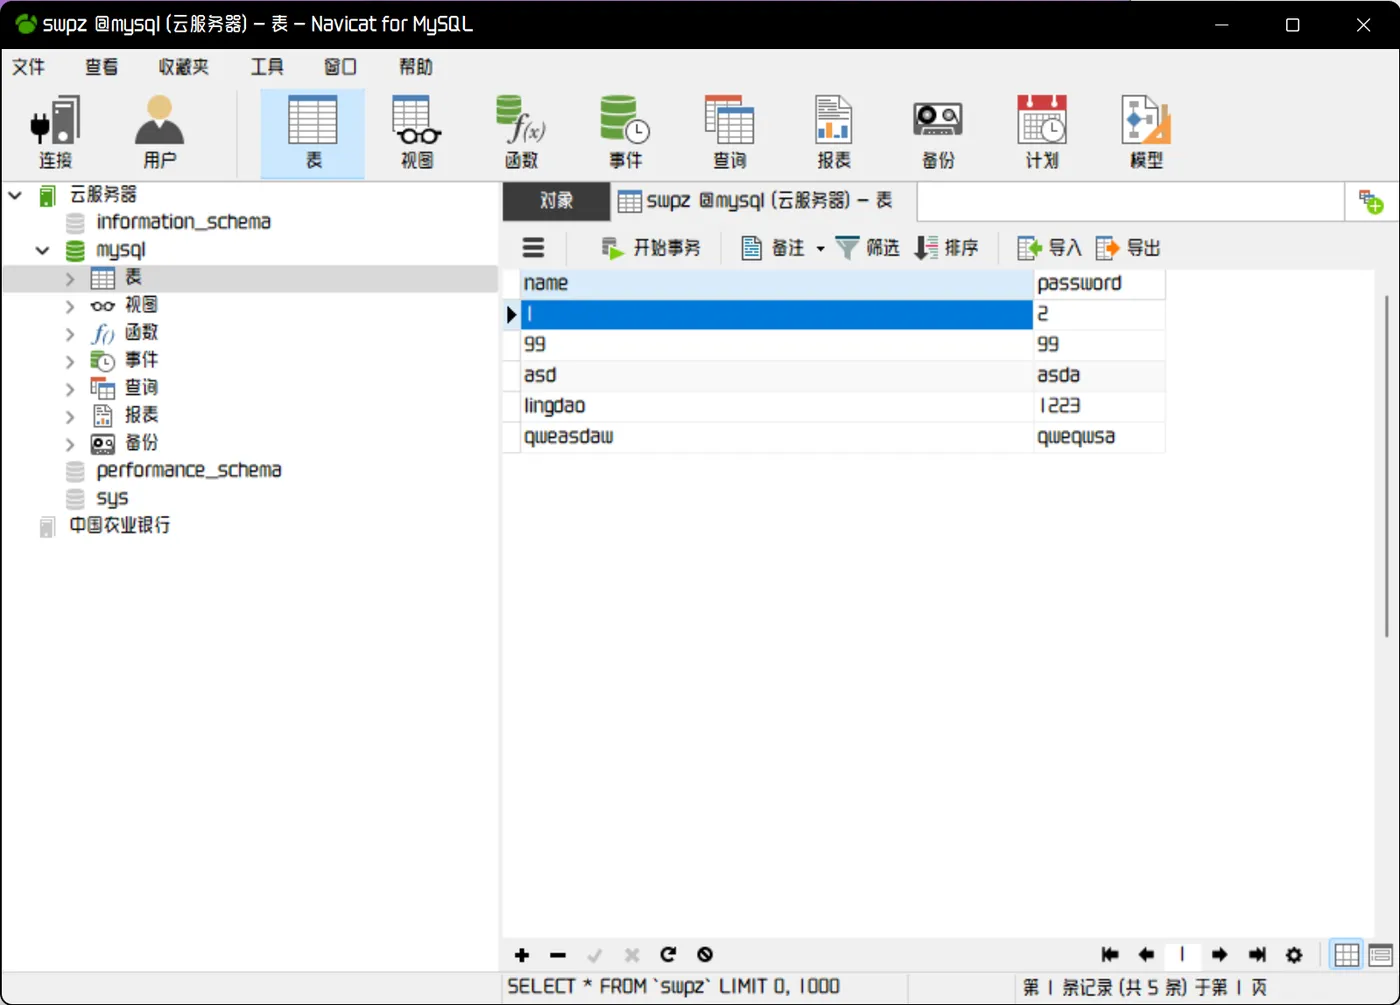
Task: Open the 帮助 menu
Action: (x=416, y=67)
